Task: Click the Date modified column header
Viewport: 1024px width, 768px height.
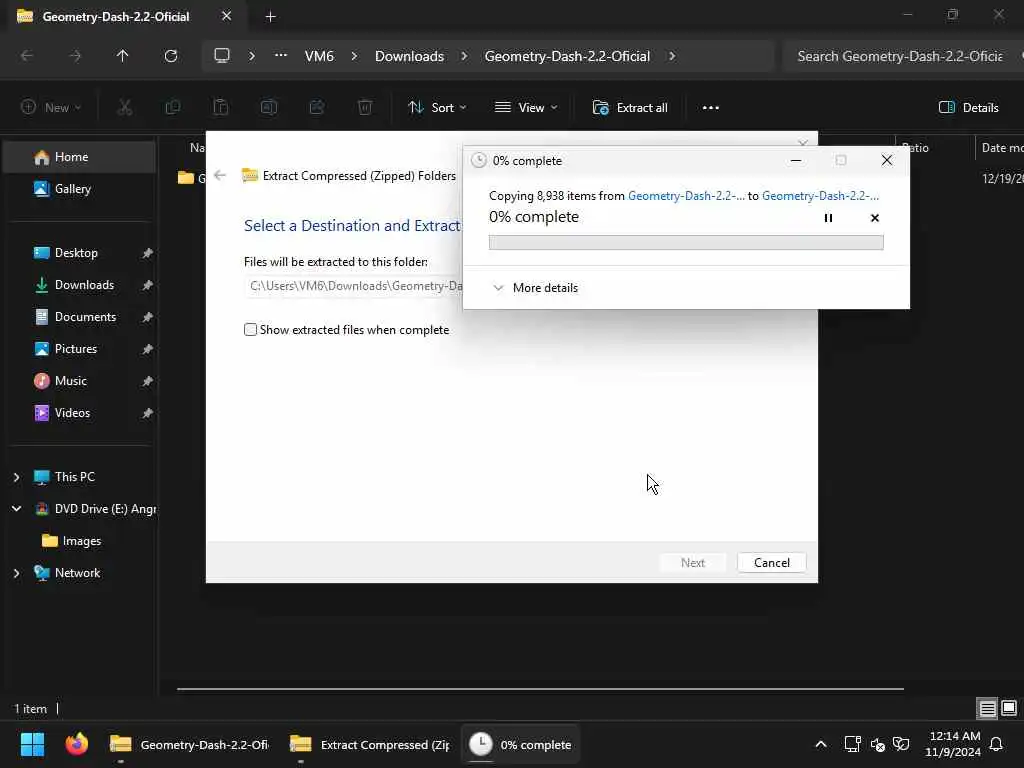Action: point(1000,148)
